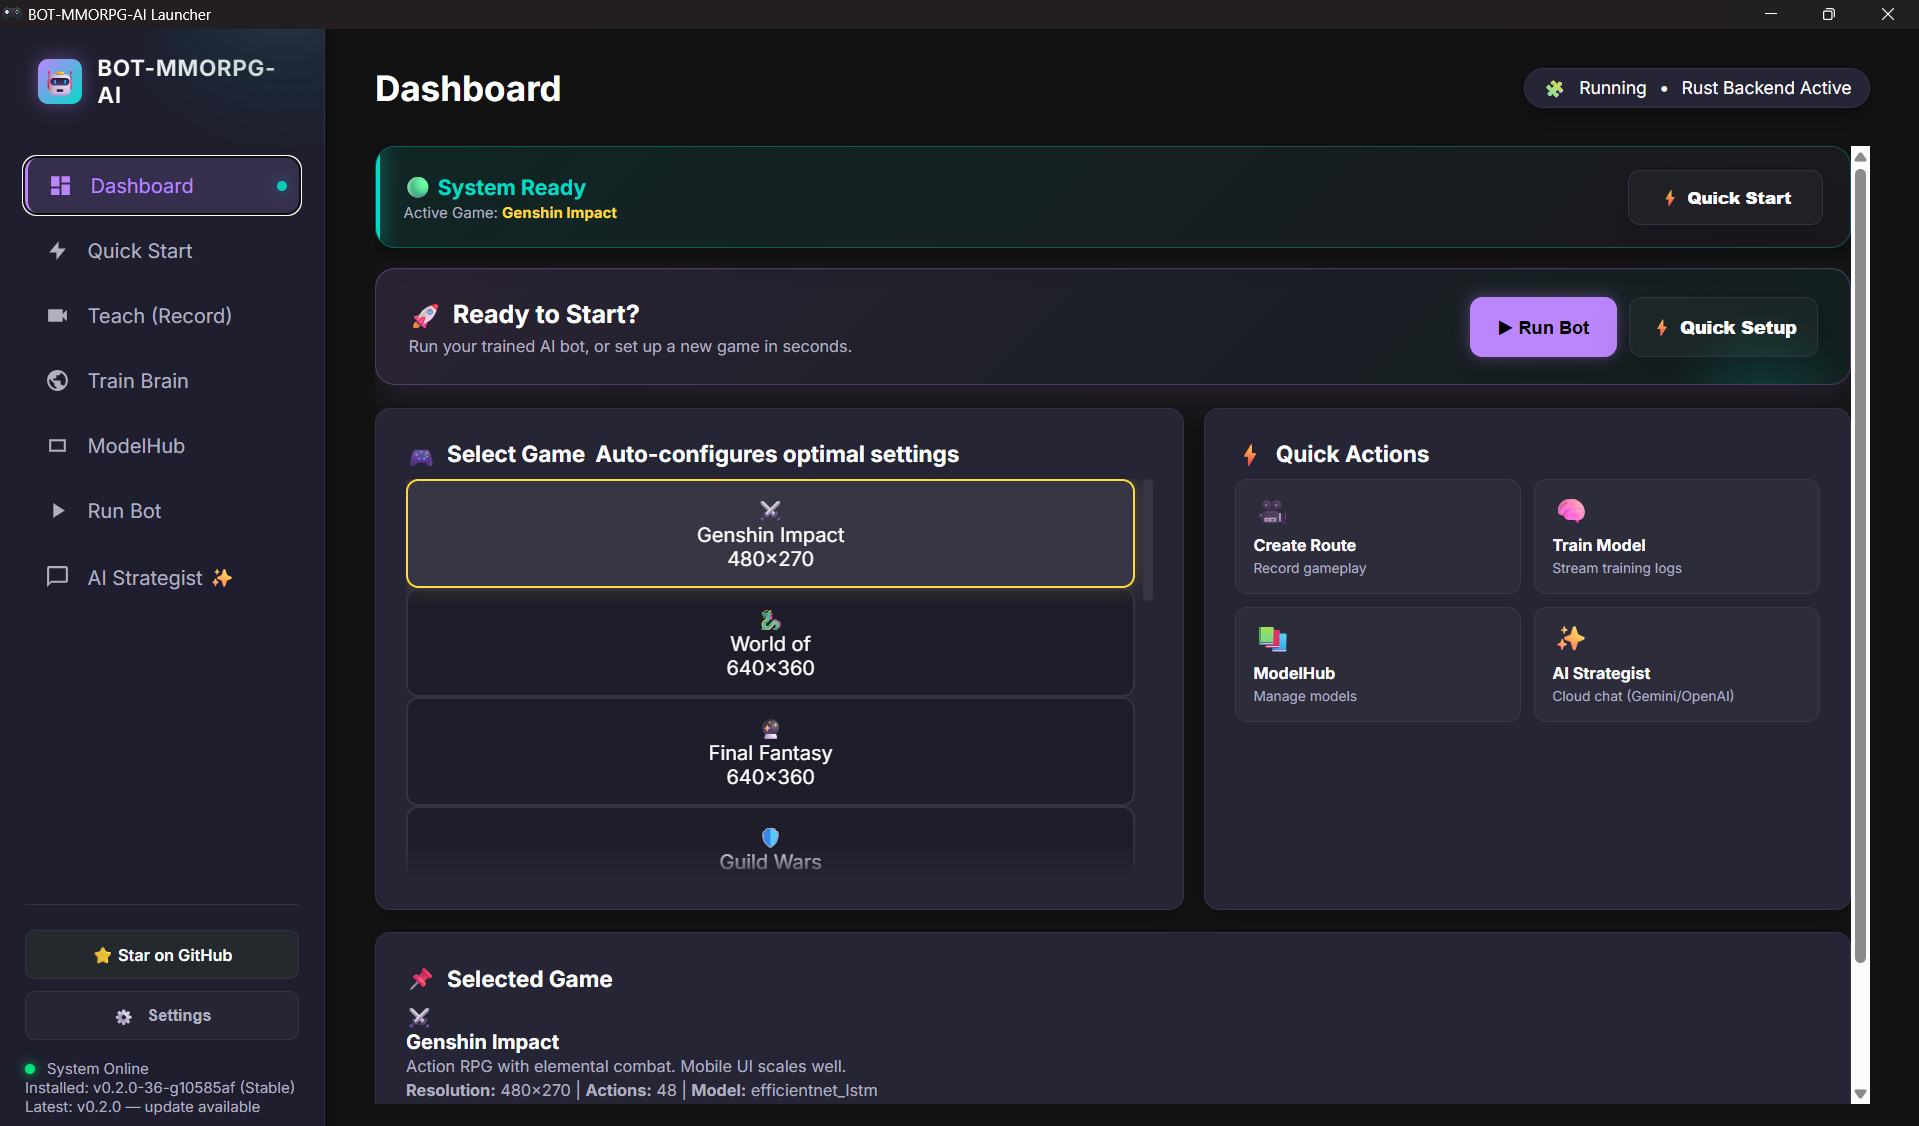Click the Genshin Impact name under Selected Game
The image size is (1919, 1126).
pos(483,1042)
